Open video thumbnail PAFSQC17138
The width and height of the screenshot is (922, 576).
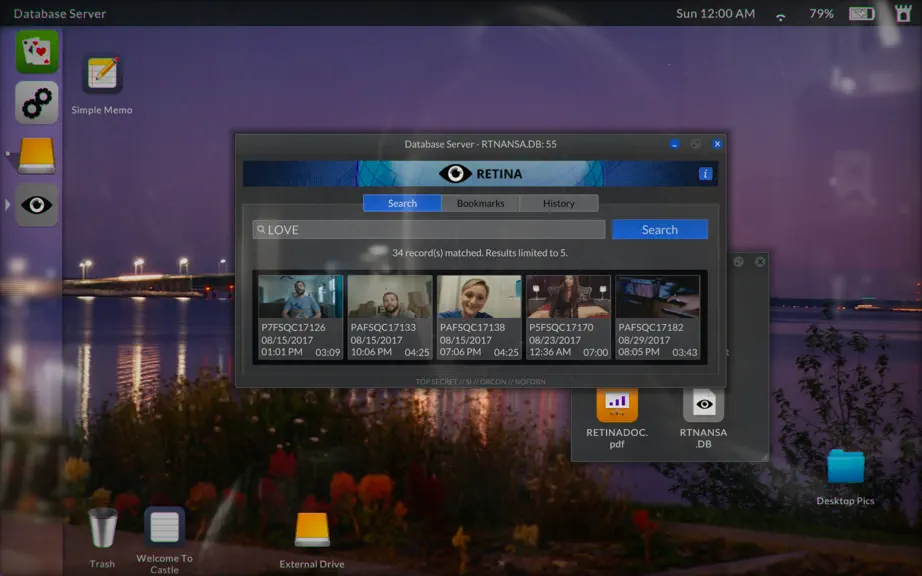coord(479,297)
